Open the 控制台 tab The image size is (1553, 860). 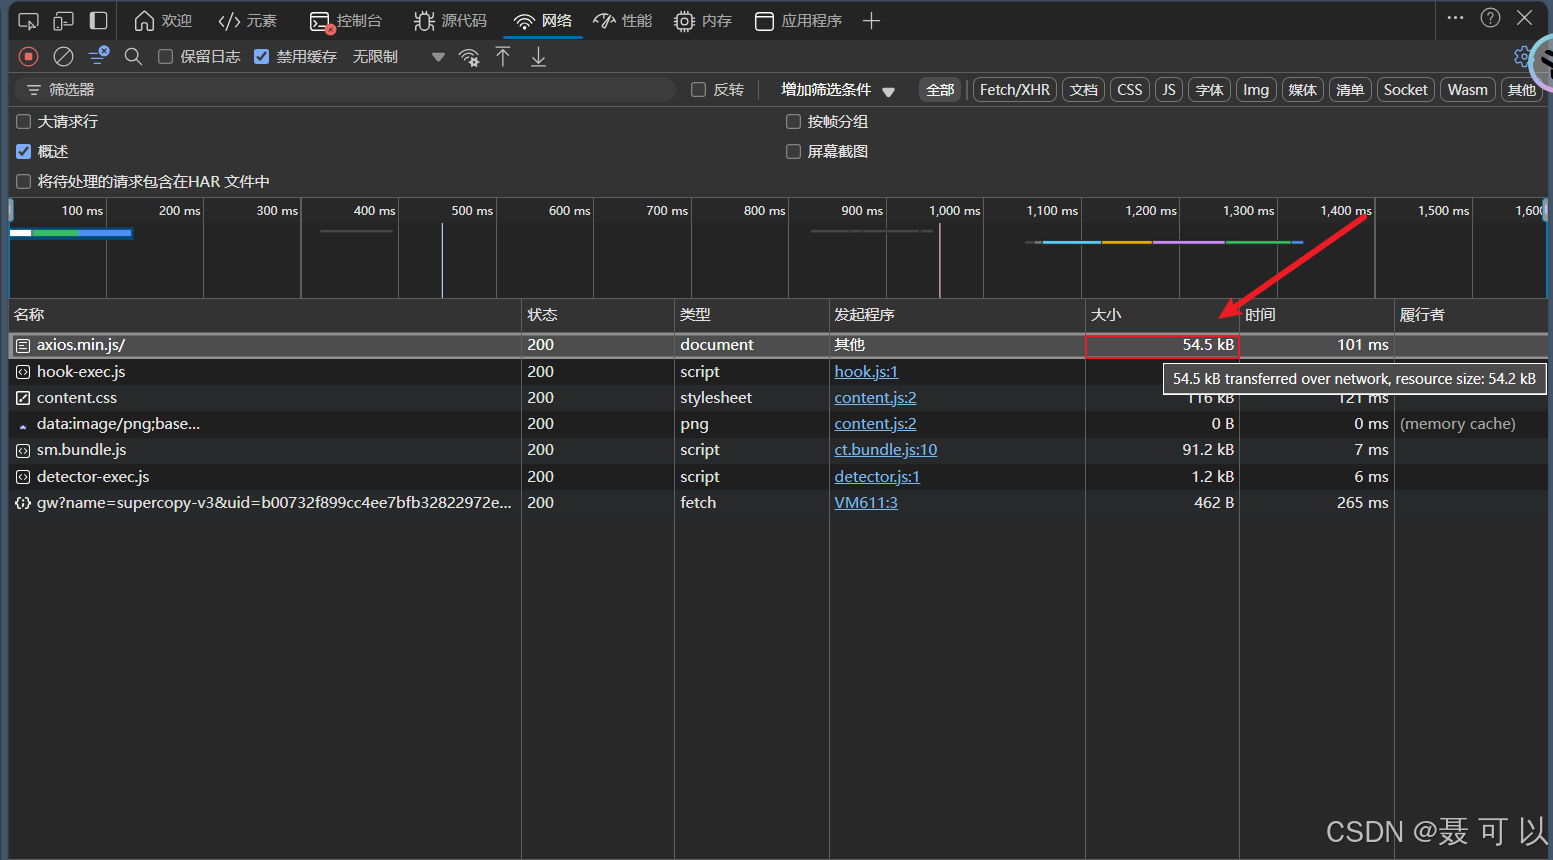pyautogui.click(x=346, y=21)
